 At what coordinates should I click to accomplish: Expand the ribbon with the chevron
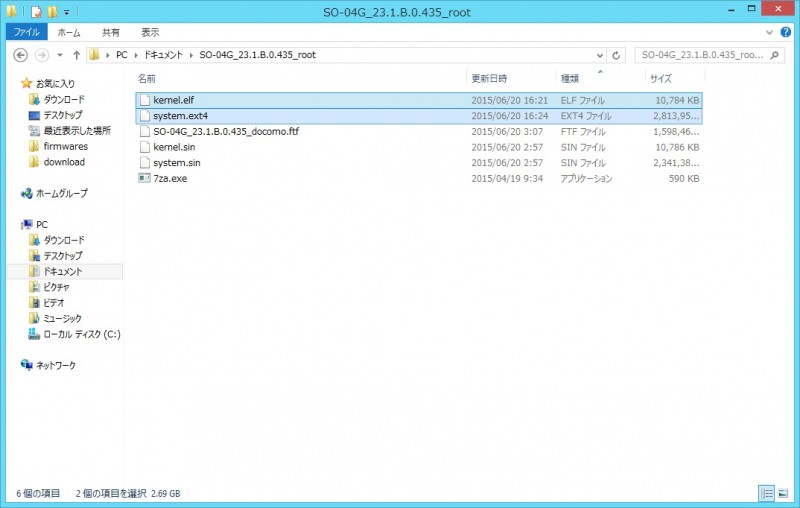coord(769,32)
